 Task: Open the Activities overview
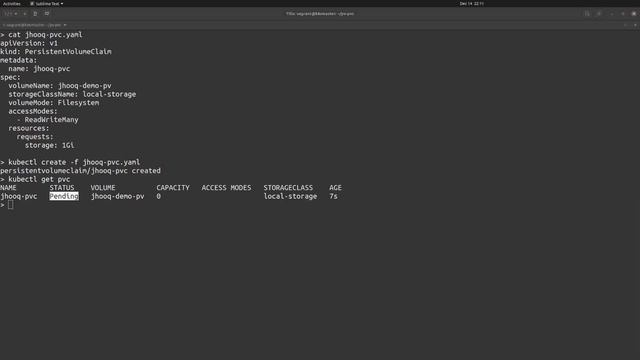(x=11, y=4)
